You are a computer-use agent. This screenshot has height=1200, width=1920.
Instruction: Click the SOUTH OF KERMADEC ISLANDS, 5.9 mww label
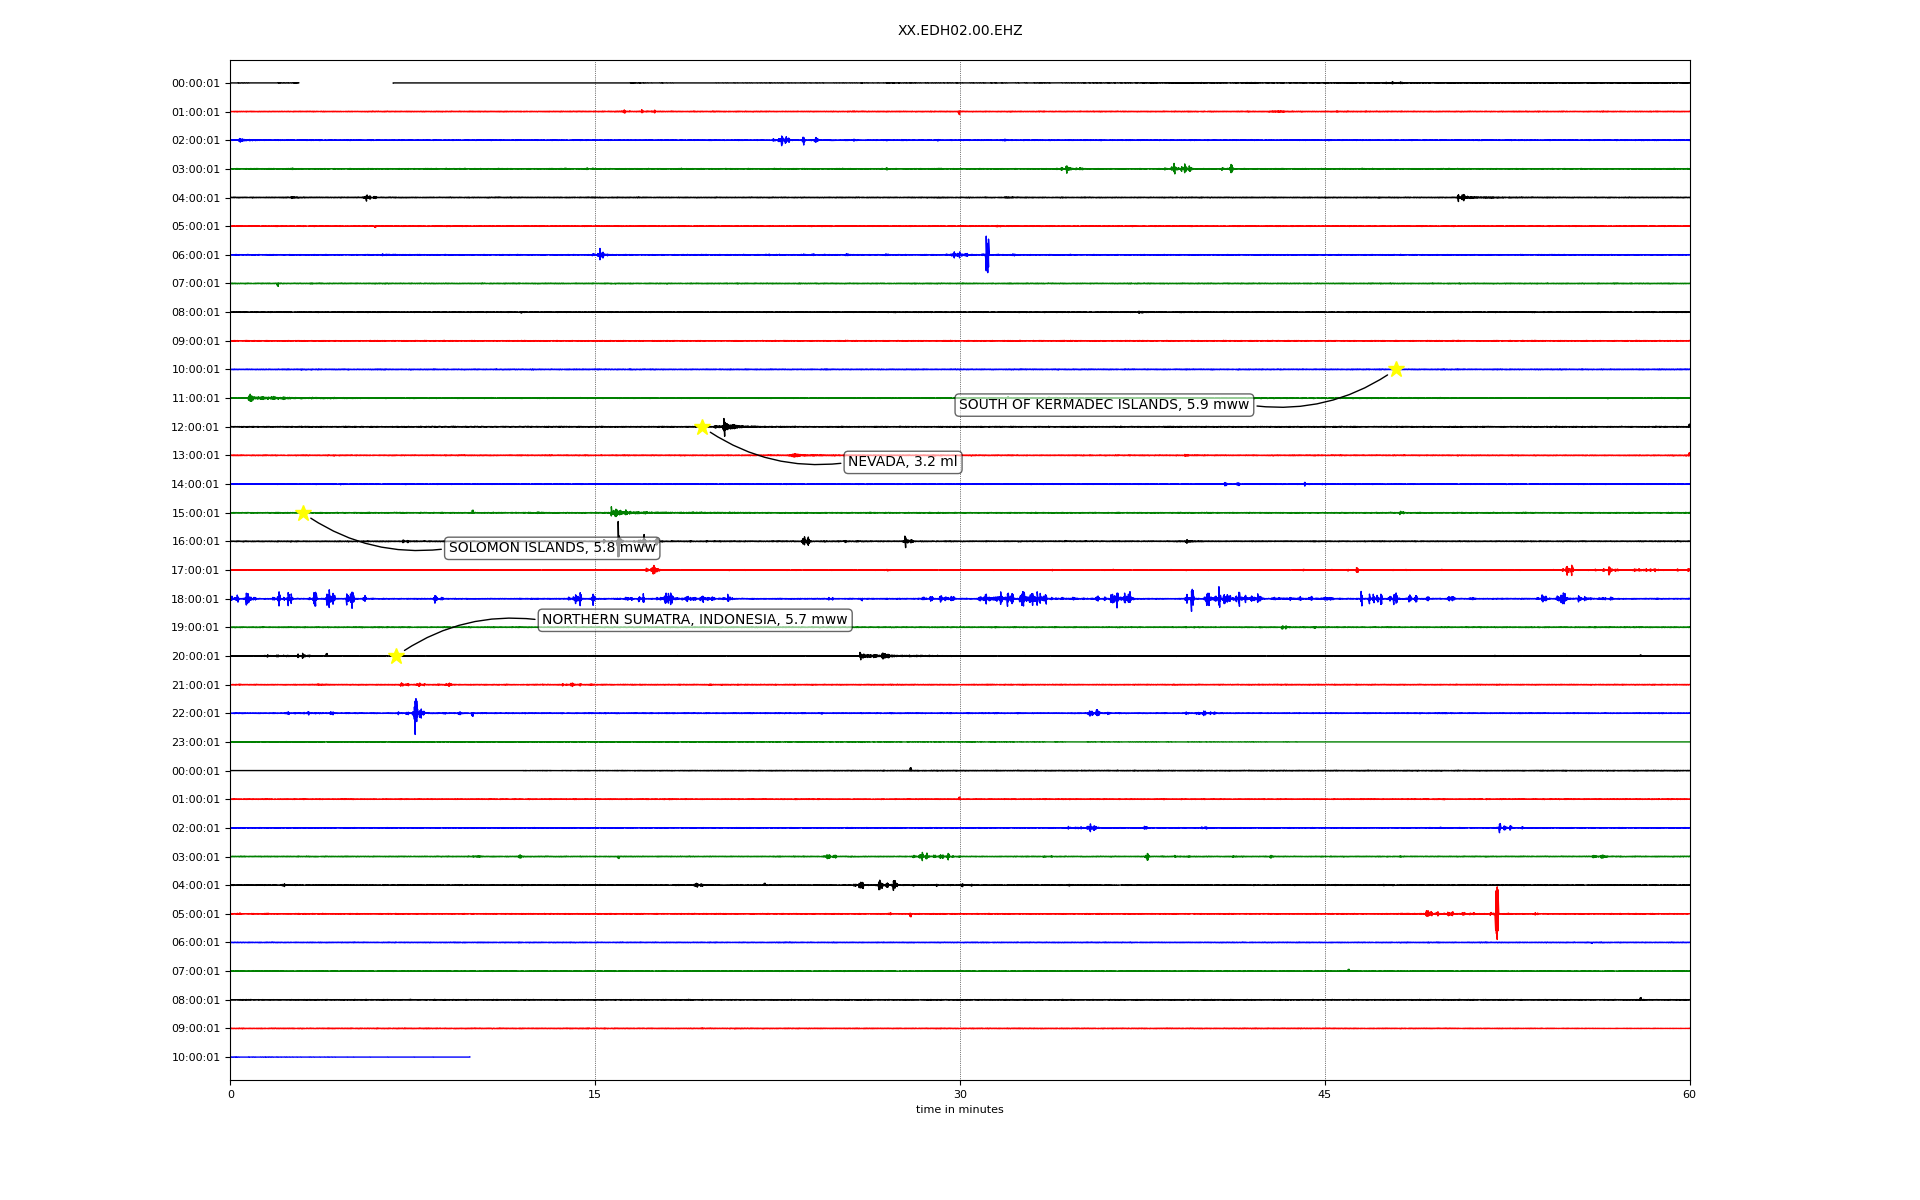pos(1103,405)
